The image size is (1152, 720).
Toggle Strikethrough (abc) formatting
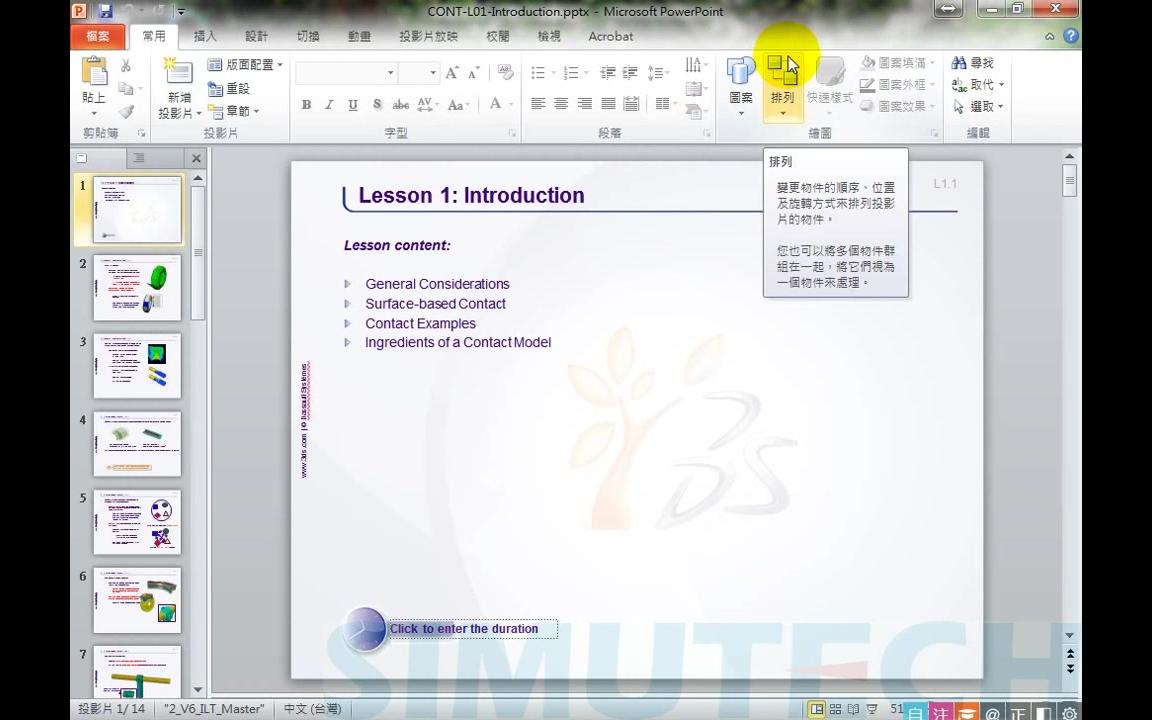[x=400, y=104]
